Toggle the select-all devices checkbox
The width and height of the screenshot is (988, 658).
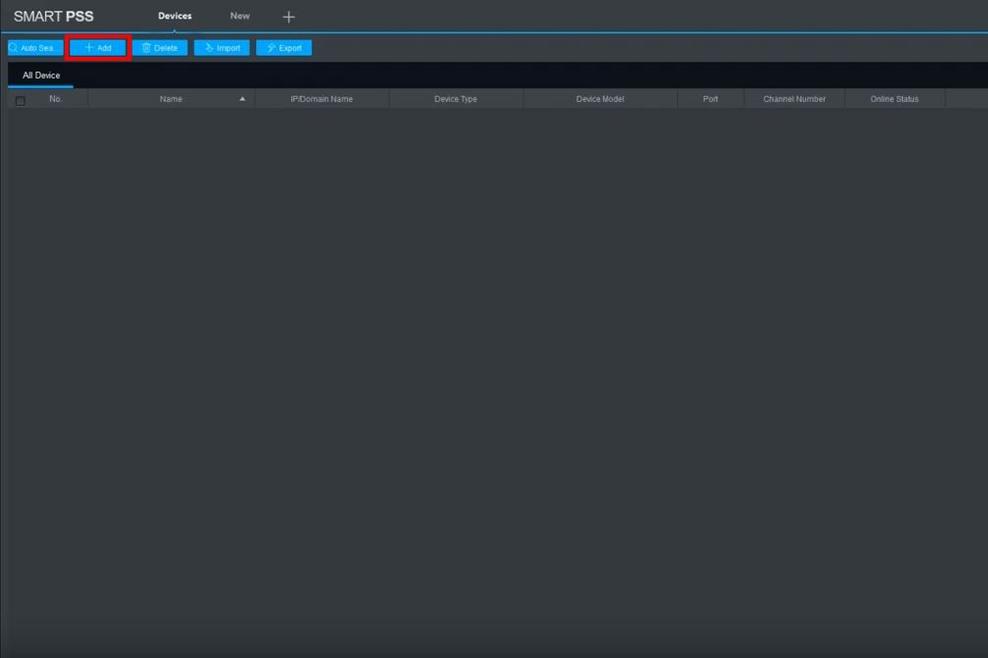tap(20, 100)
